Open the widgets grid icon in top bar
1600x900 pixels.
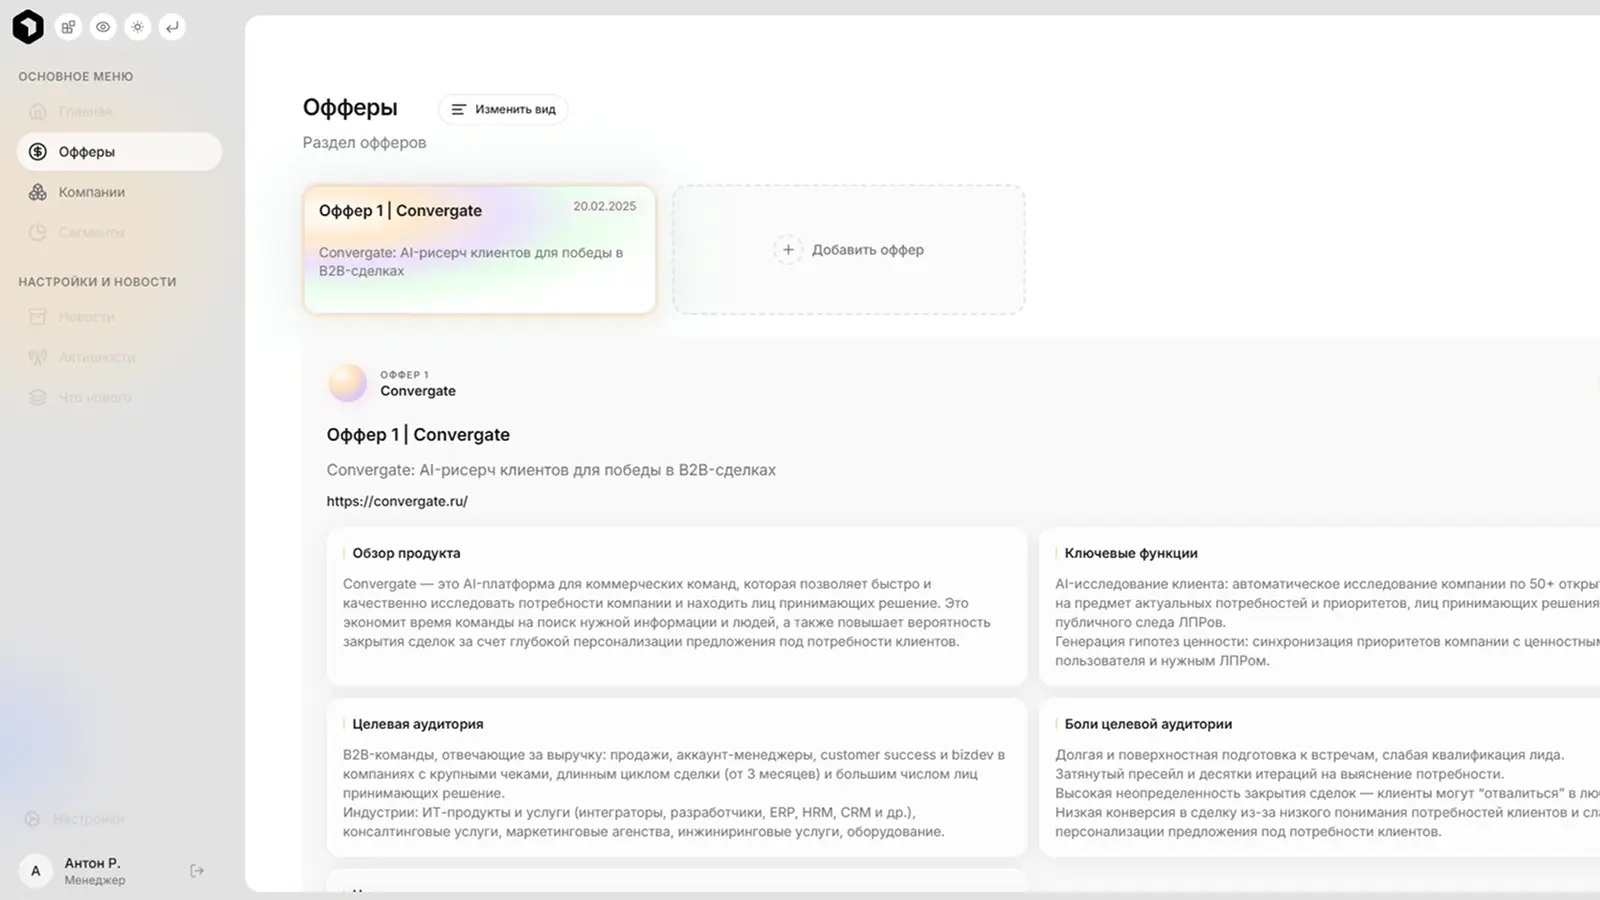68,27
